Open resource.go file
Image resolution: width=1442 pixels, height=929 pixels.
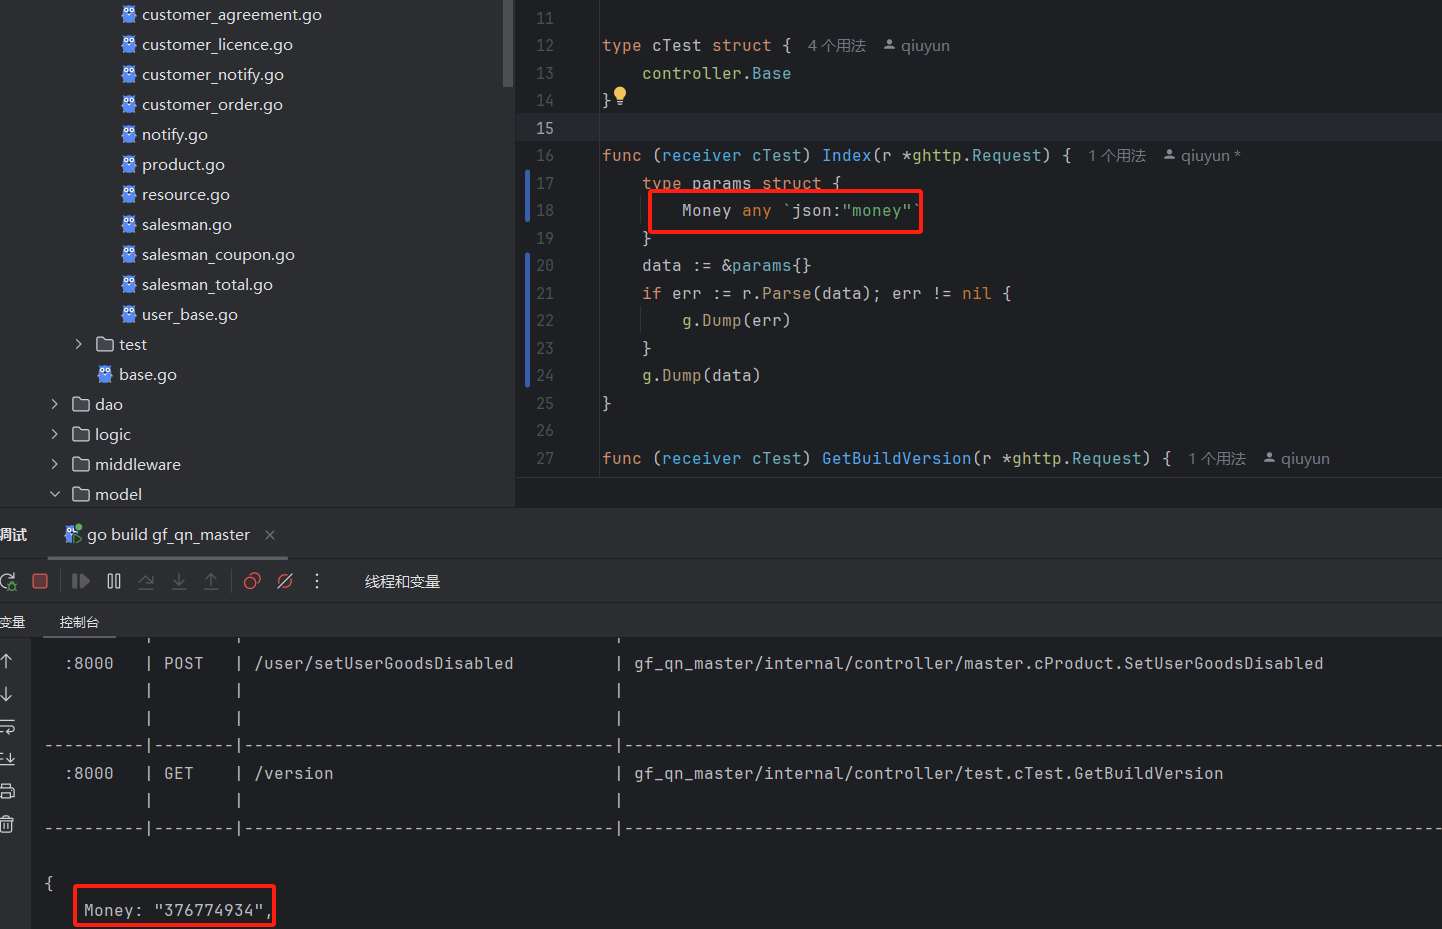tap(186, 195)
